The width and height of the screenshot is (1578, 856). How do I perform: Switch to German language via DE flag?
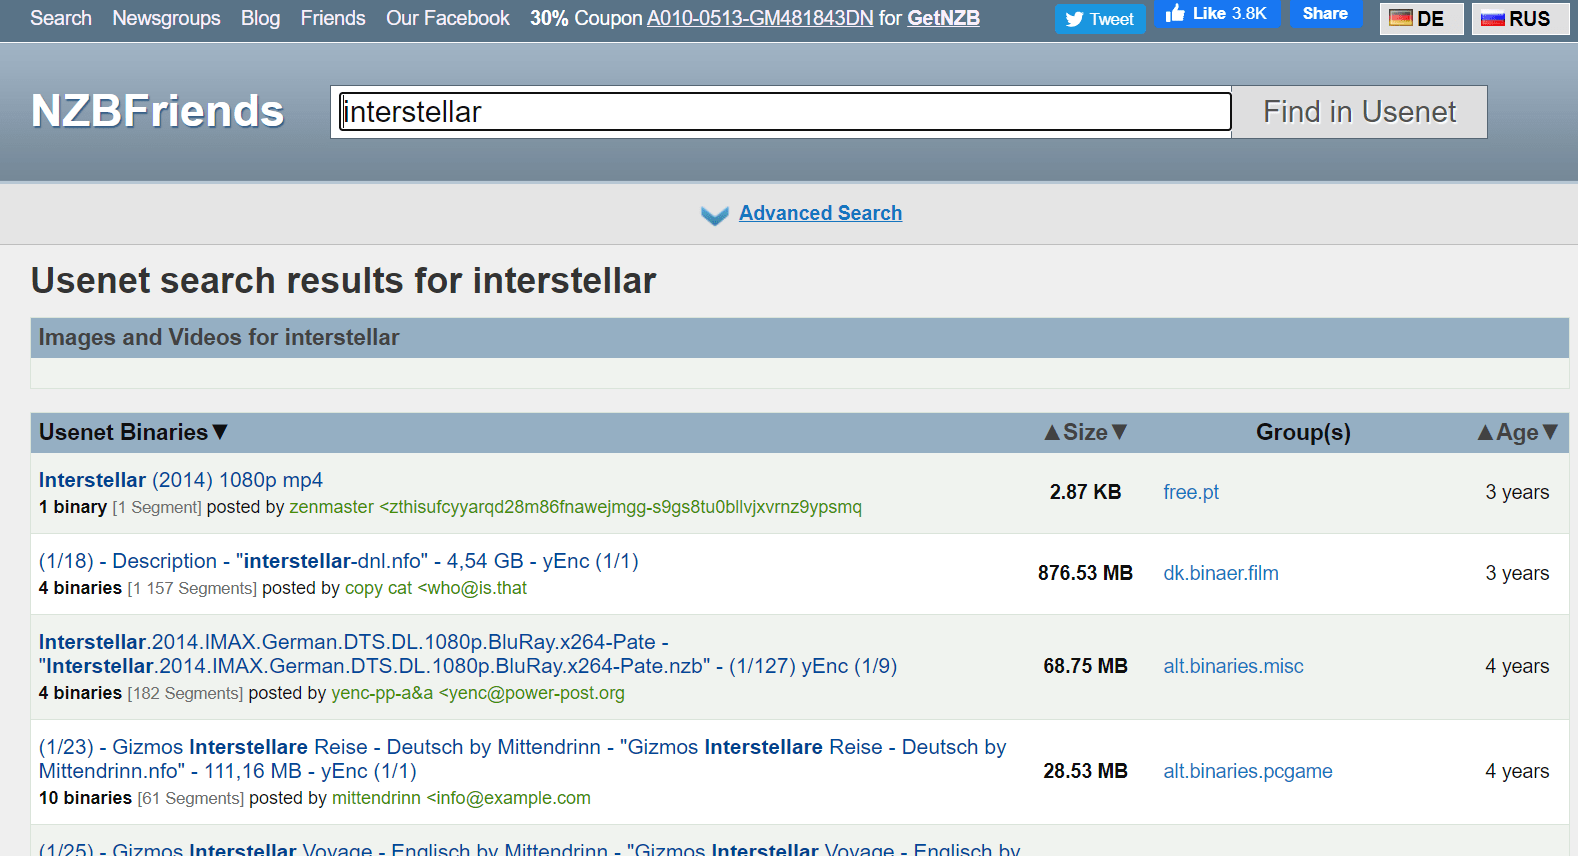point(1420,19)
